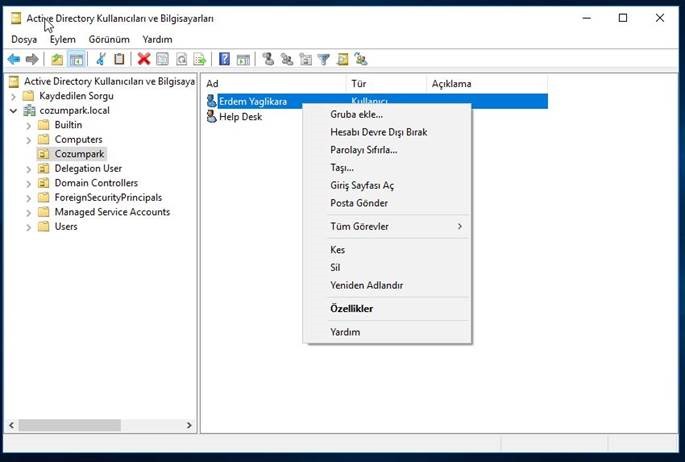Open the Tüm Görevler submenu
Viewport: 685px width, 462px height.
387,226
